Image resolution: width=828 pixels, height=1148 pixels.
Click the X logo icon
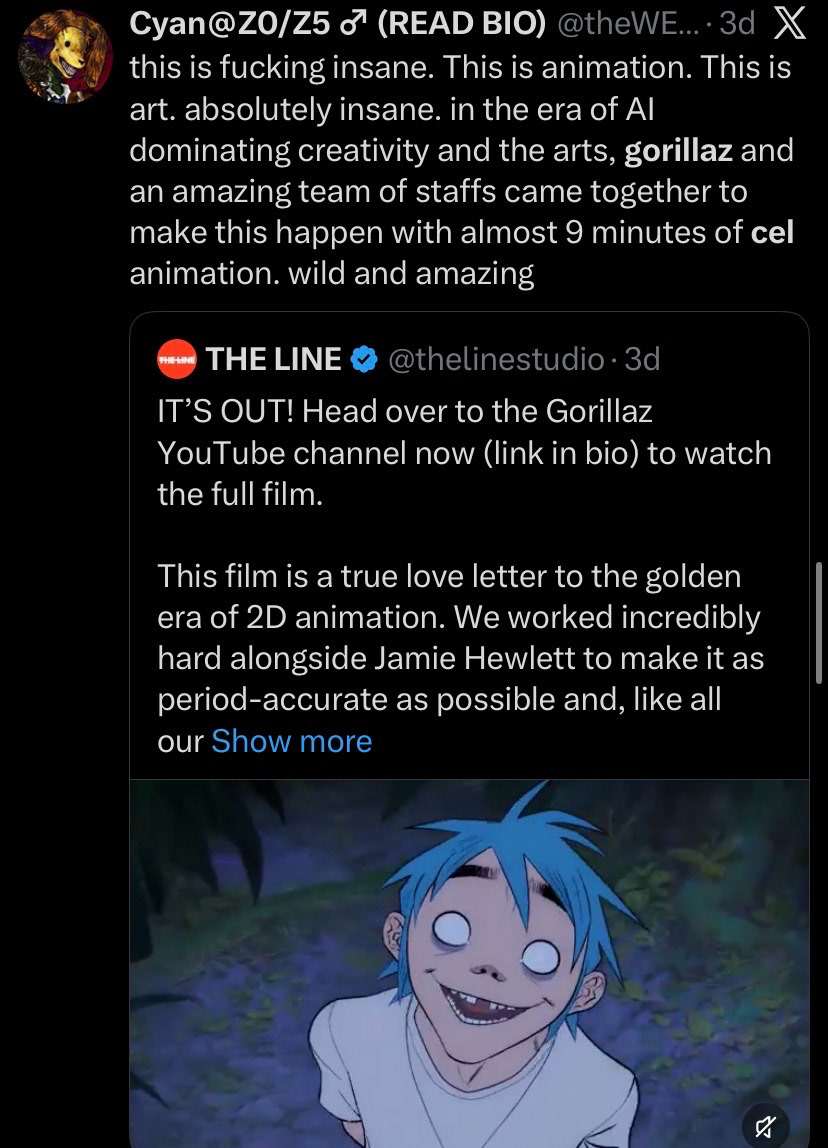pyautogui.click(x=790, y=24)
